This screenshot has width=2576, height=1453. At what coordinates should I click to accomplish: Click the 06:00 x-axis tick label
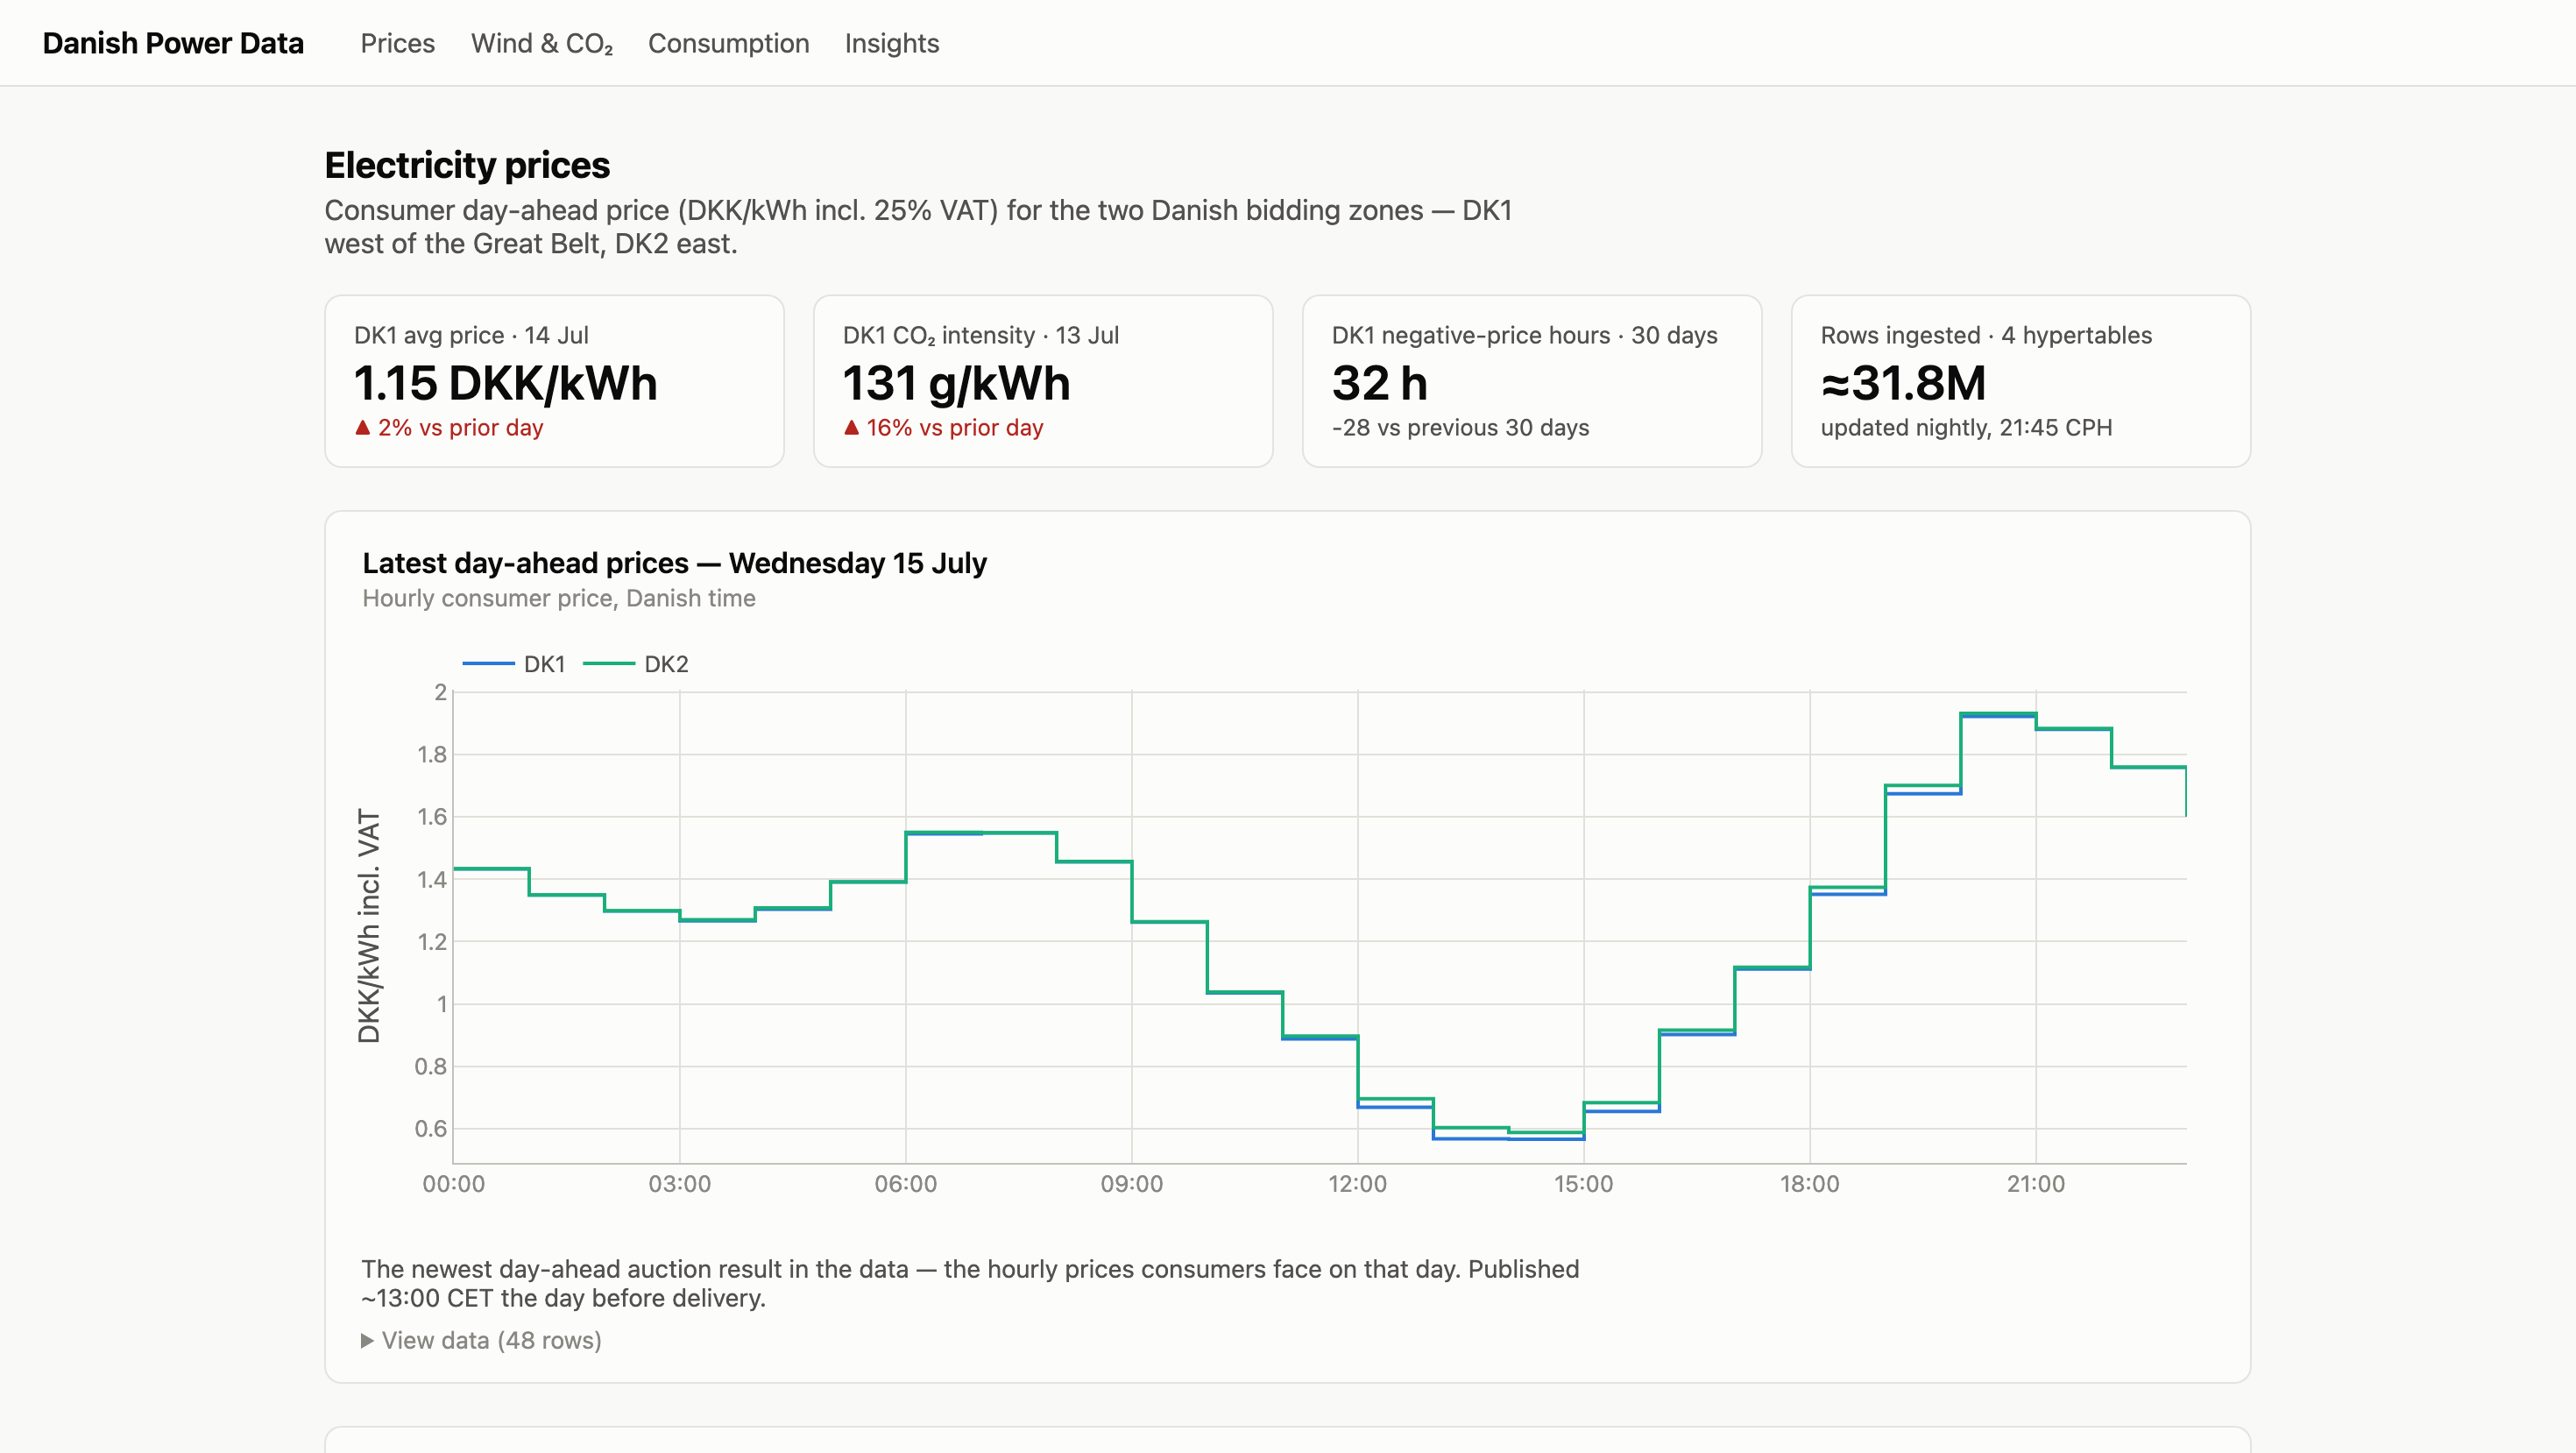[x=905, y=1184]
